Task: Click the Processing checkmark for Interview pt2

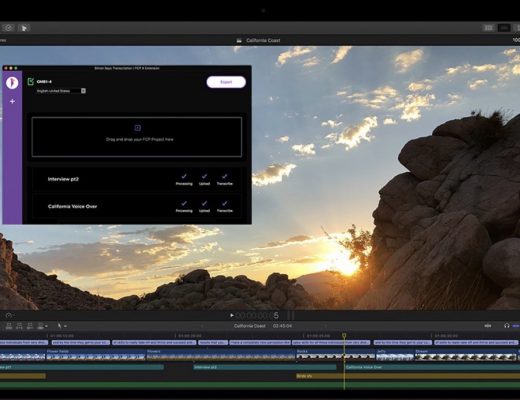Action: click(x=184, y=176)
